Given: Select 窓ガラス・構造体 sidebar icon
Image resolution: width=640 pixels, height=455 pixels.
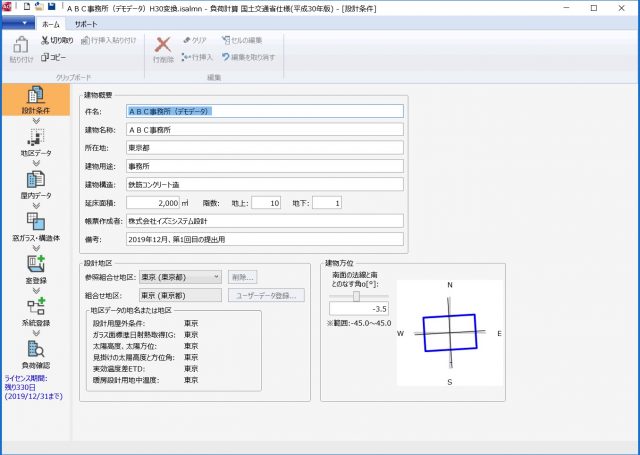Looking at the screenshot, I should (36, 226).
